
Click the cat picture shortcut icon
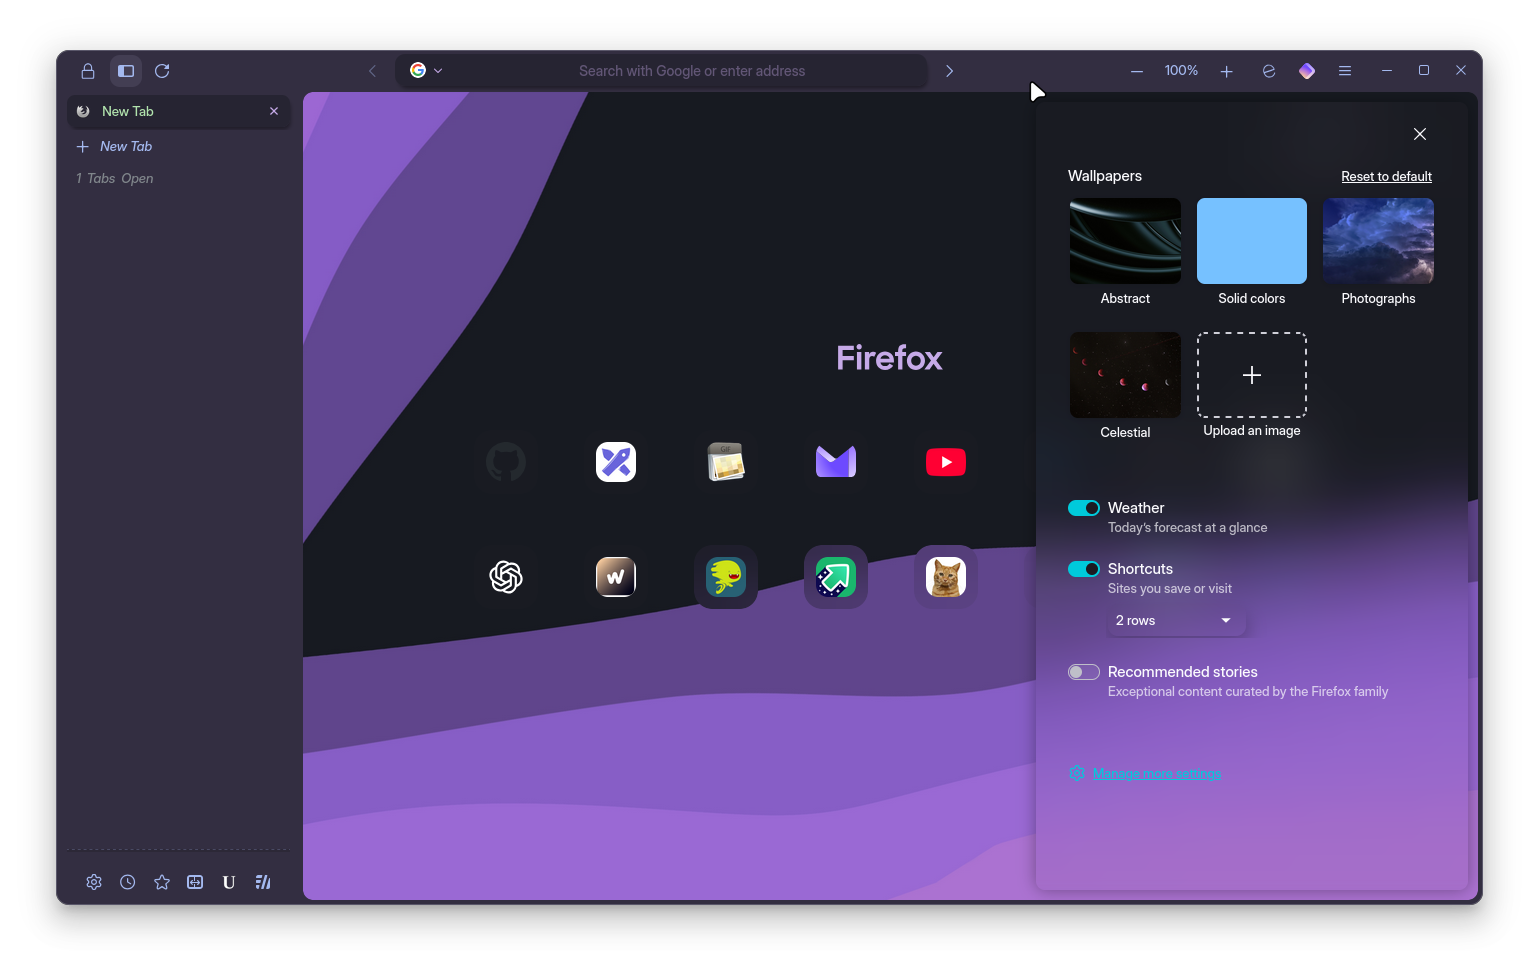945,577
